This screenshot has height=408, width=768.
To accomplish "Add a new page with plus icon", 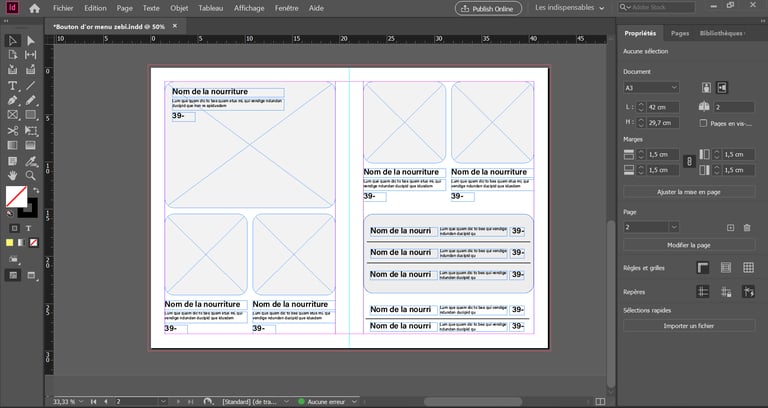I will tap(731, 227).
